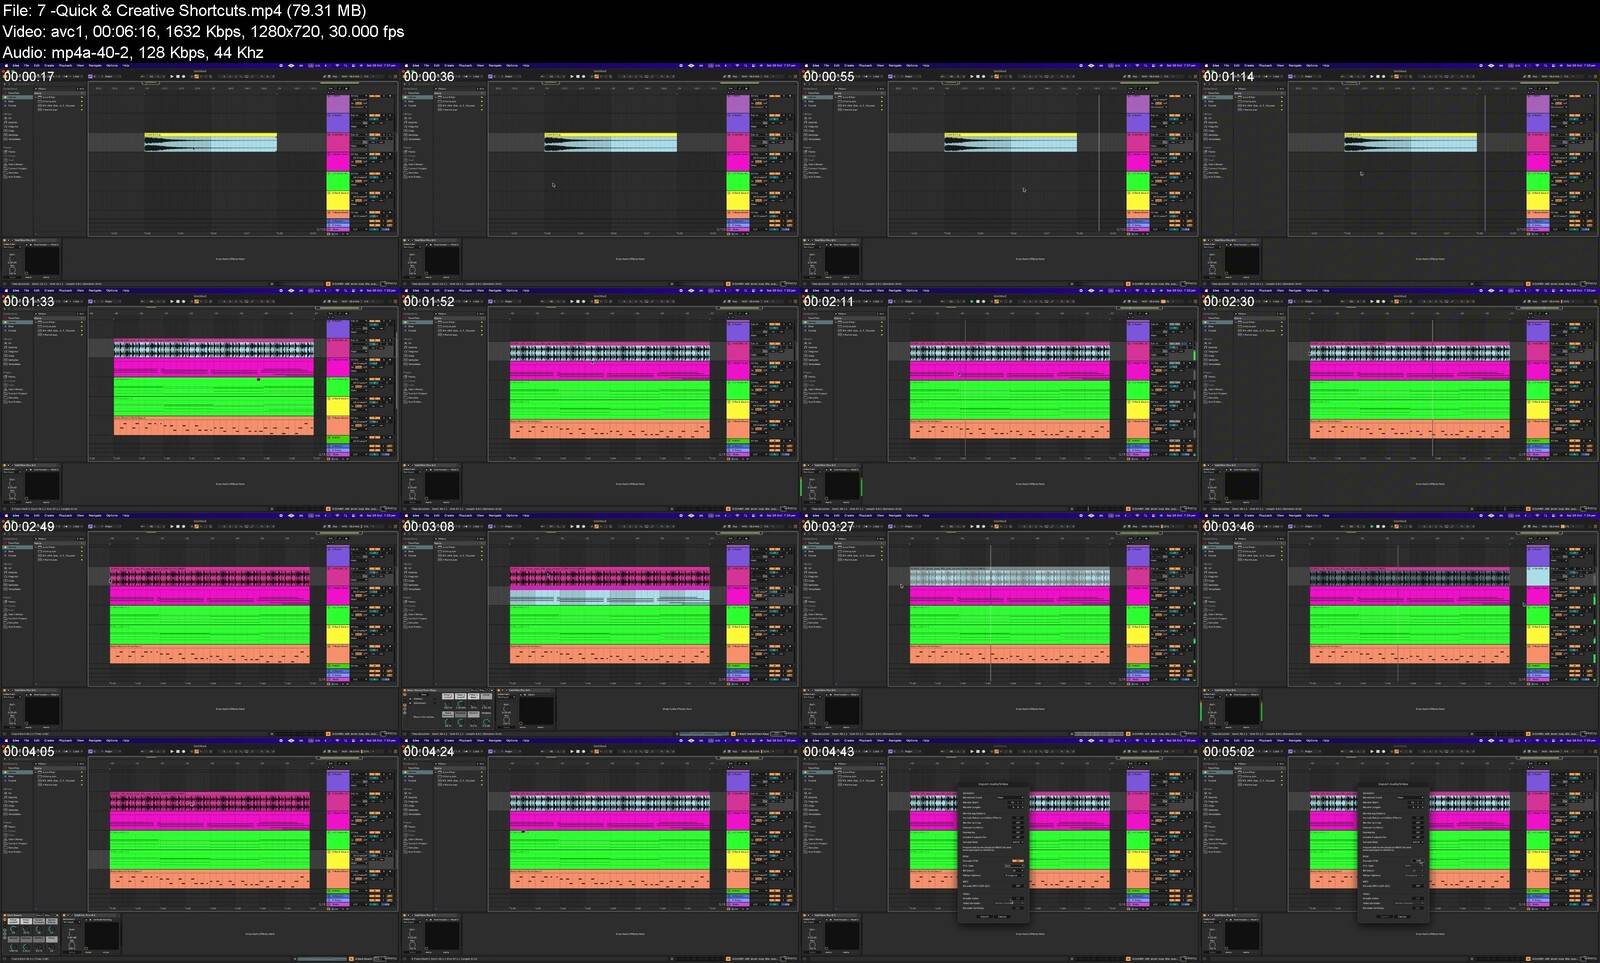The width and height of the screenshot is (1600, 963).
Task: Click the magenta clip in the 00:02:11 frame
Action: [1010, 369]
